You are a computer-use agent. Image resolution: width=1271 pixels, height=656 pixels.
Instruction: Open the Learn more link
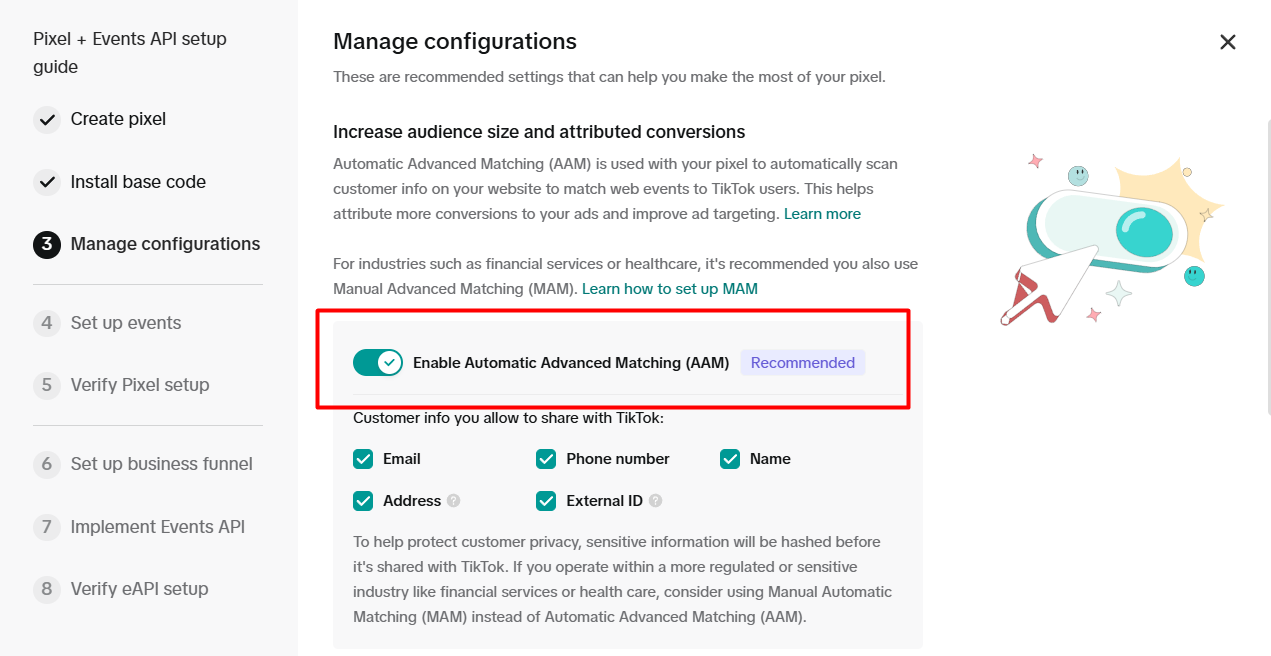coord(822,214)
